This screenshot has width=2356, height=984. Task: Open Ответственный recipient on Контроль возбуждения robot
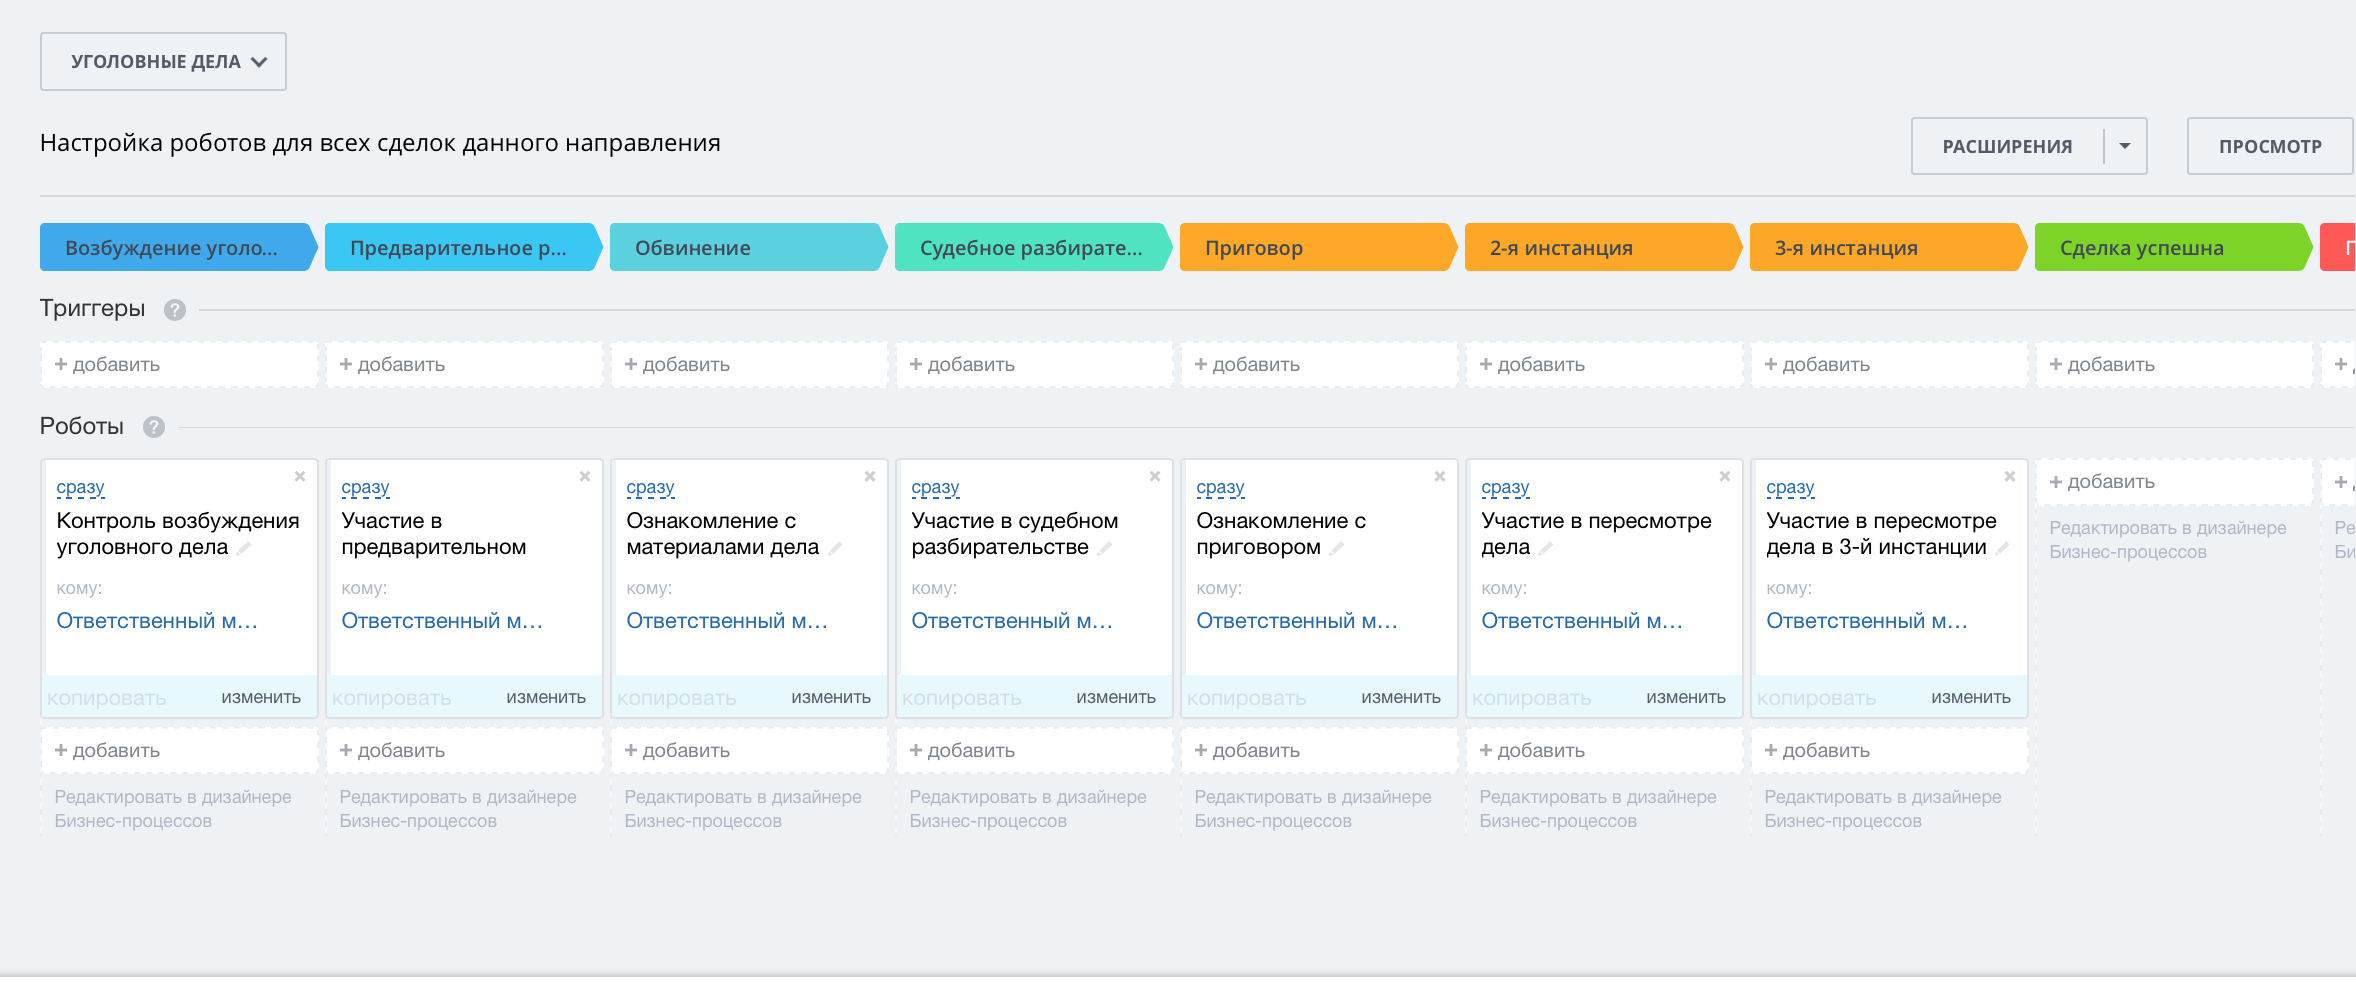point(157,621)
